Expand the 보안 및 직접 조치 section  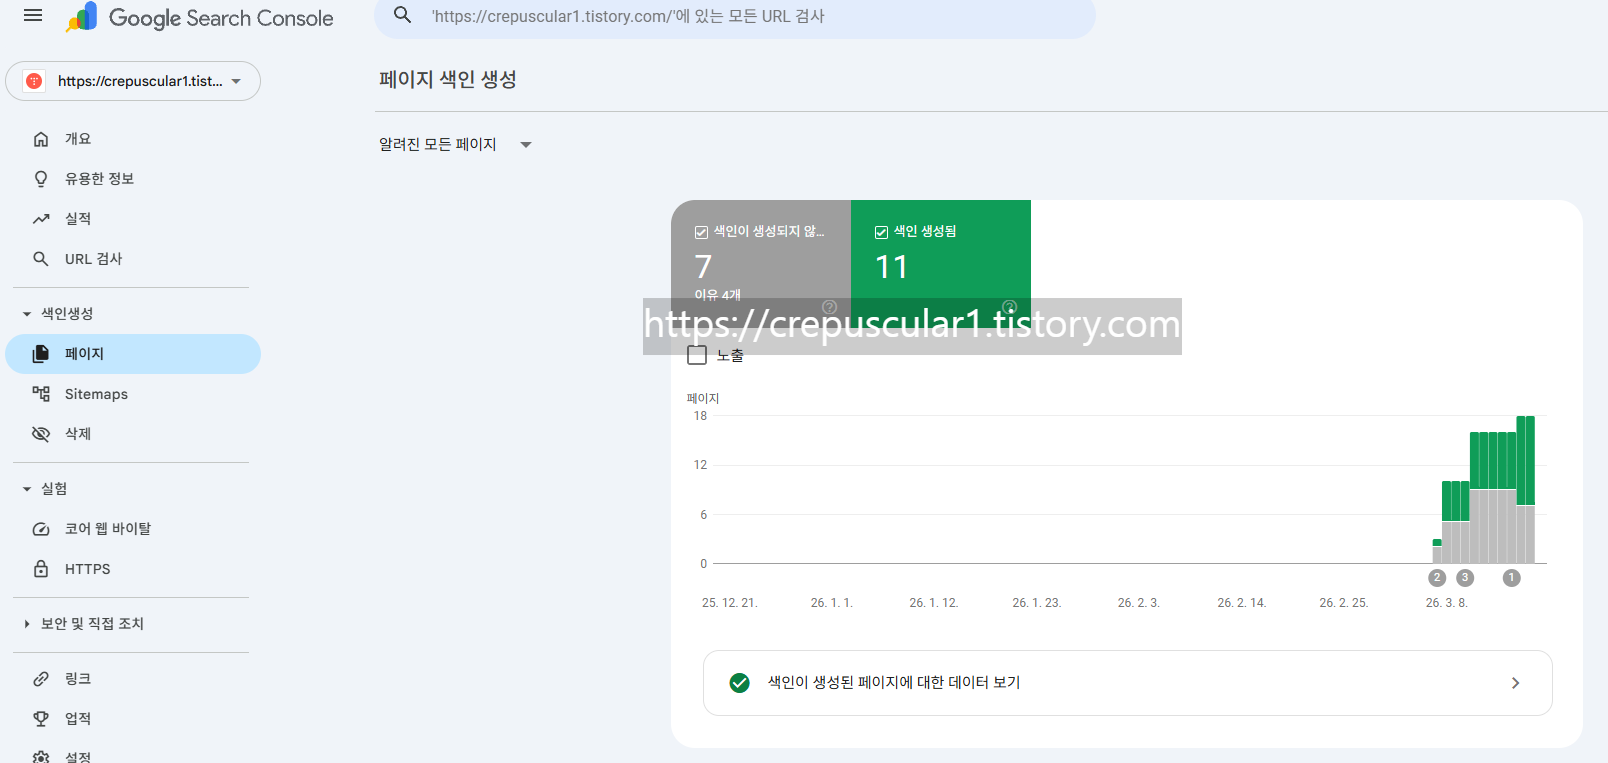coord(27,624)
